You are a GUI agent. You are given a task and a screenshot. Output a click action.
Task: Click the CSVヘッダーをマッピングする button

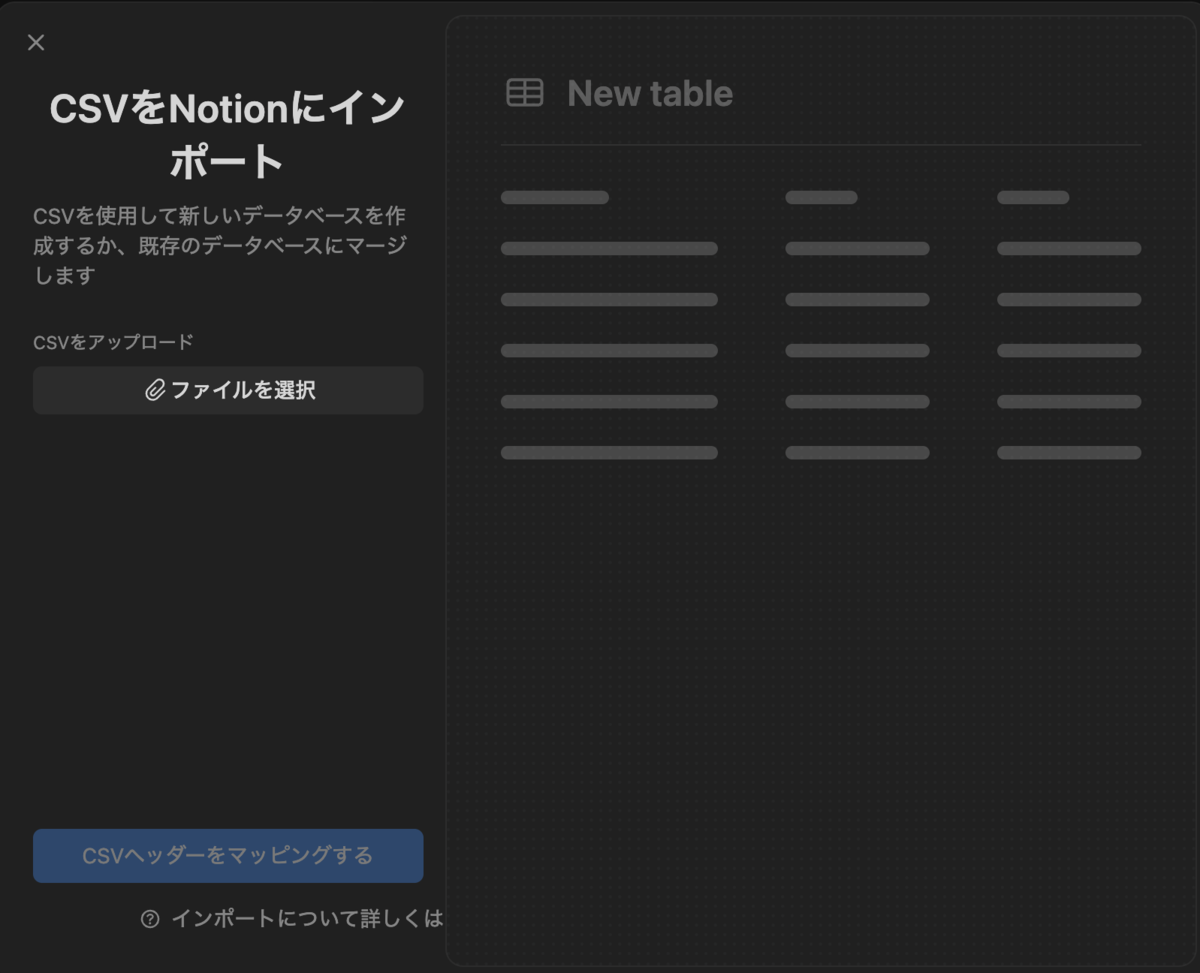[x=228, y=856]
